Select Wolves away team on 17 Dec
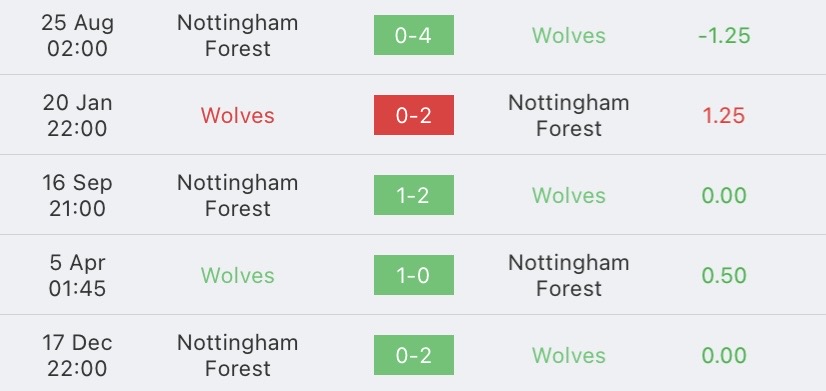Viewport: 826px width, 391px height. tap(568, 356)
